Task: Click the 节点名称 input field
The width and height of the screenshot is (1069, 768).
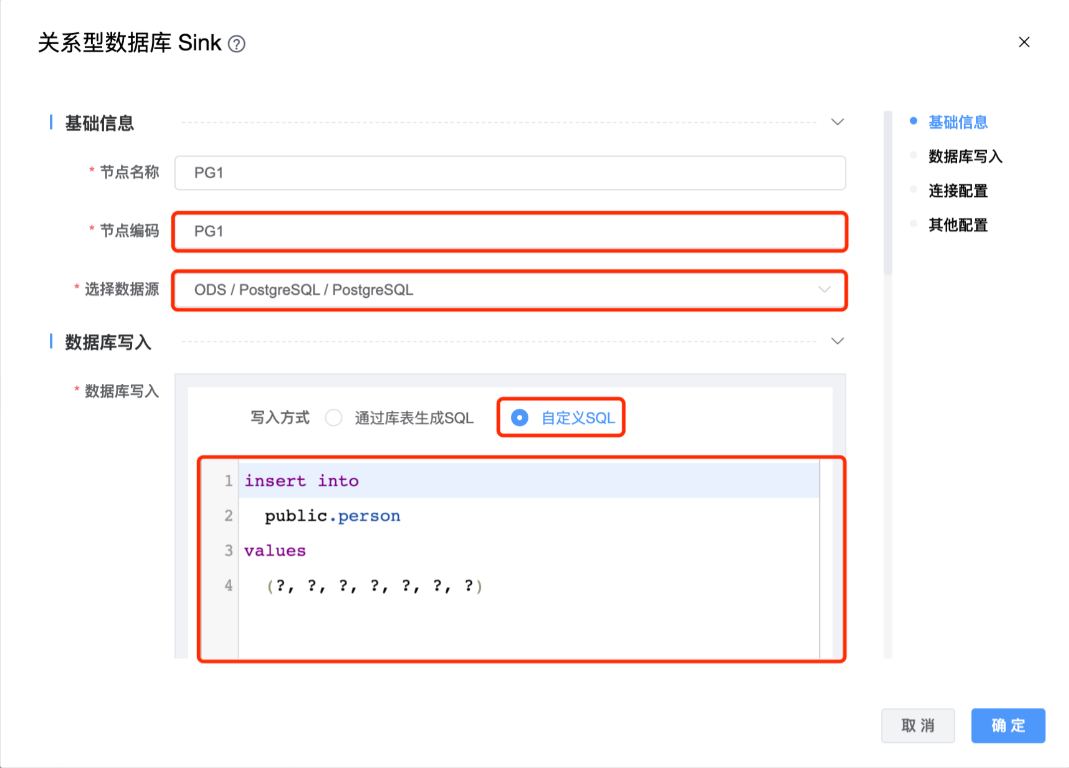Action: (x=509, y=173)
